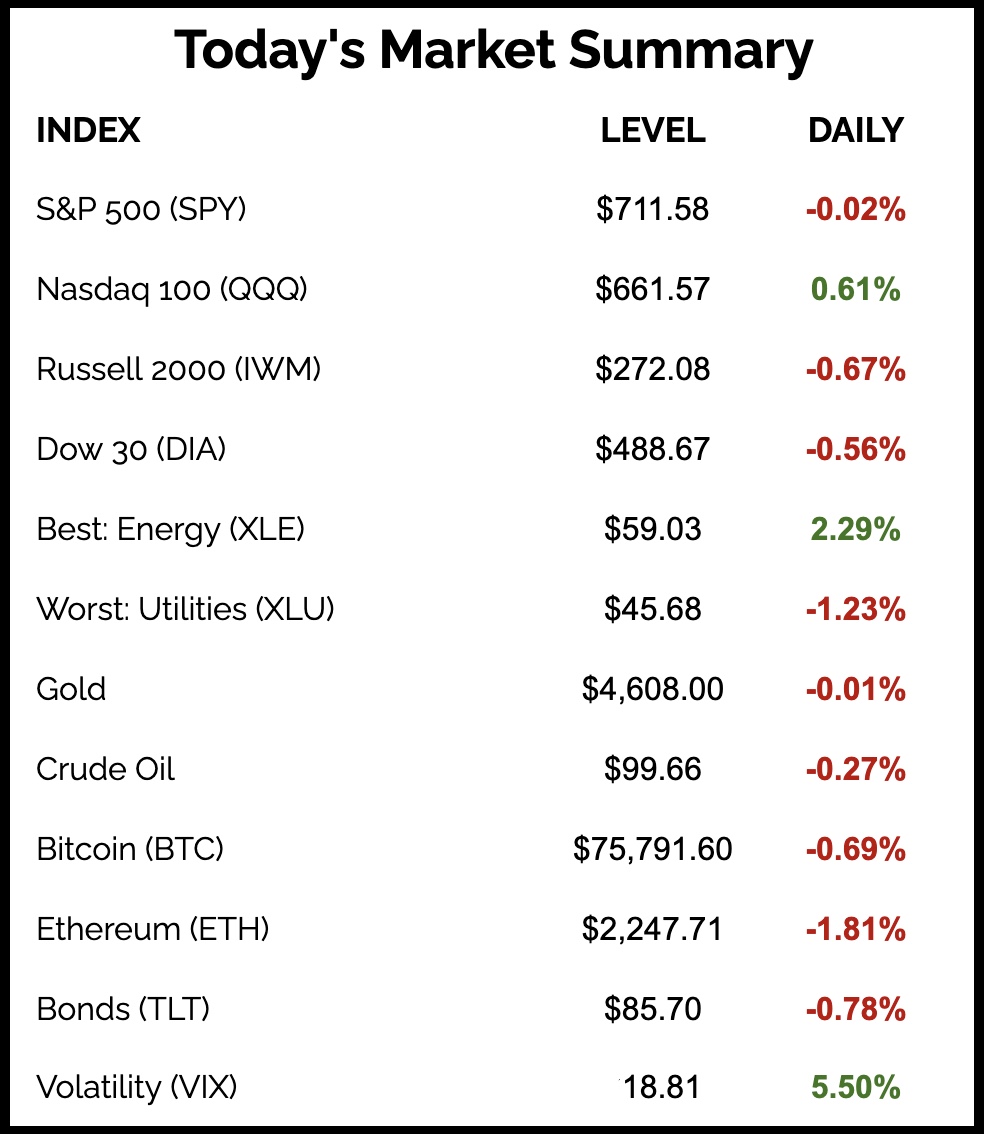Select the DAILY column header
Image resolution: width=984 pixels, height=1134 pixels.
[855, 130]
